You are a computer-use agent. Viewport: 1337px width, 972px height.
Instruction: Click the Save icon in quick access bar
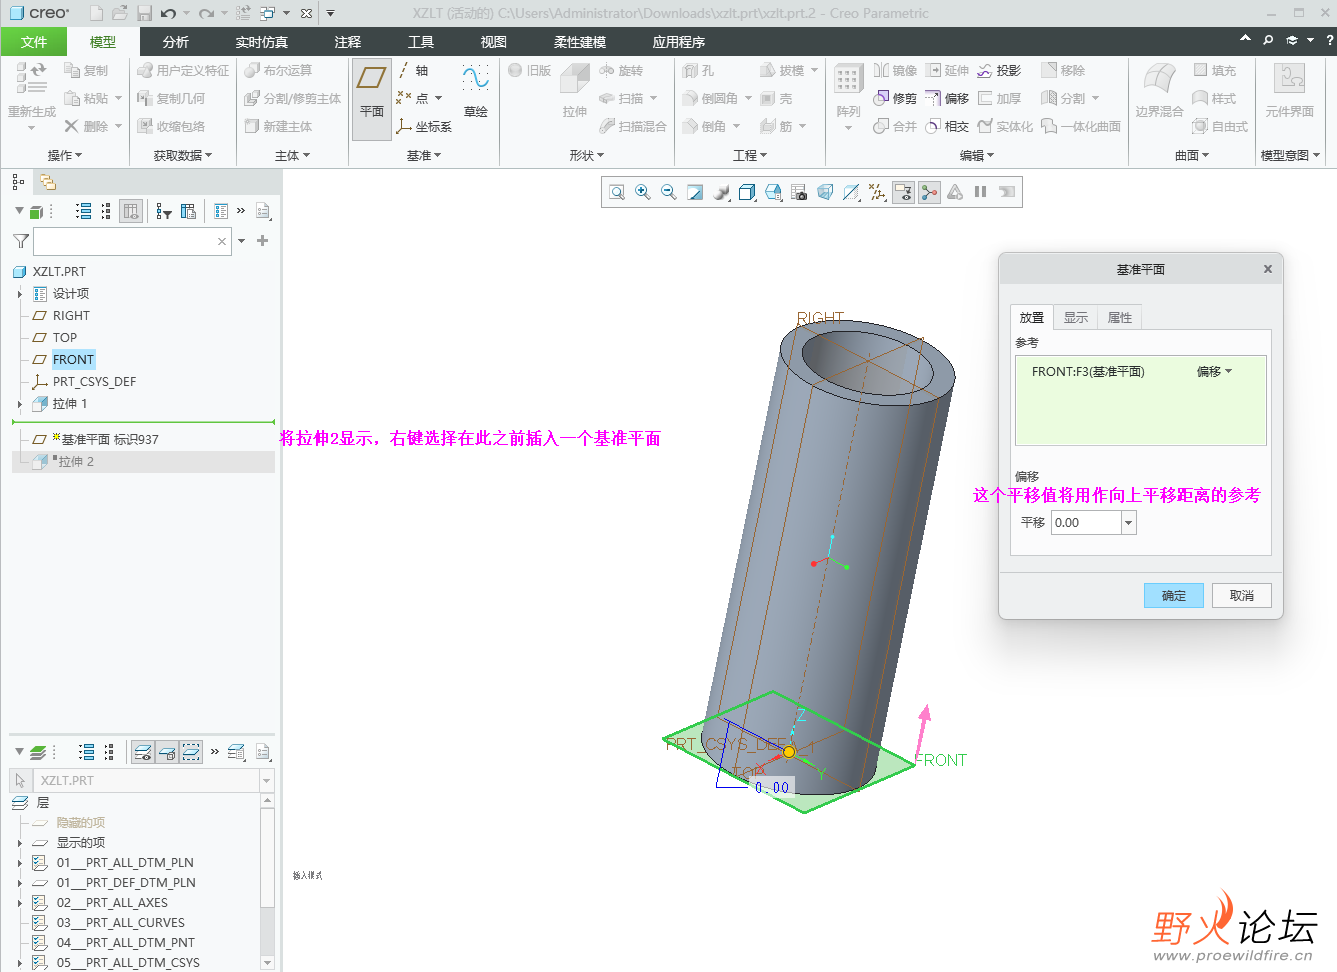click(144, 13)
